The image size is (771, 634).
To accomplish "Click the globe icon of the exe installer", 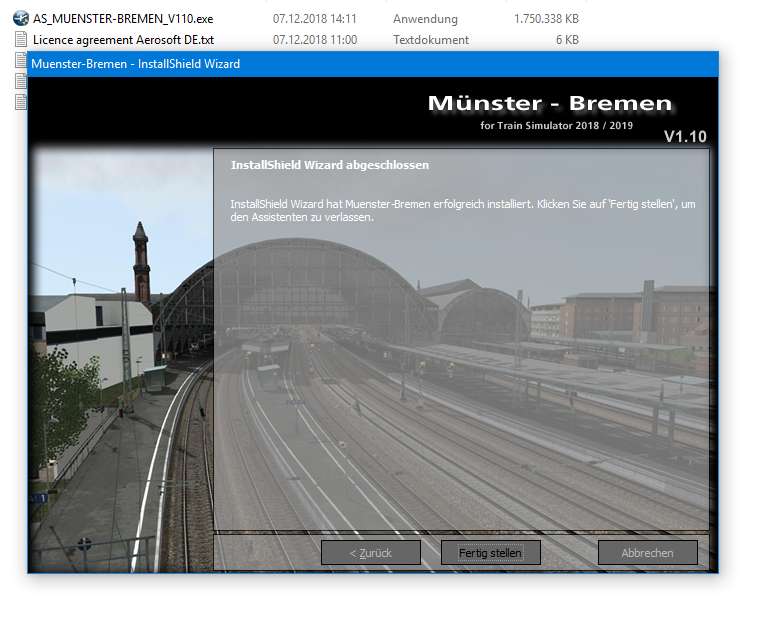I will tap(21, 19).
